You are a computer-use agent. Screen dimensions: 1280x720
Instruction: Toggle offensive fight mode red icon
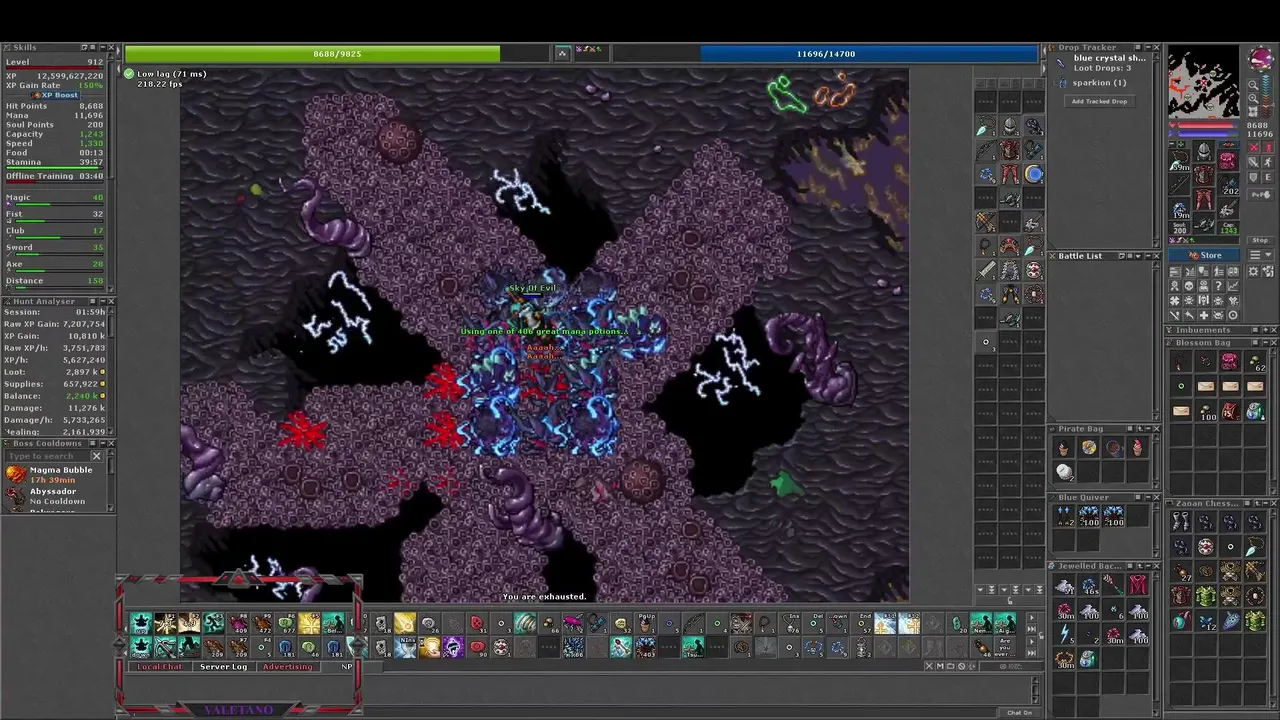pyautogui.click(x=1253, y=147)
